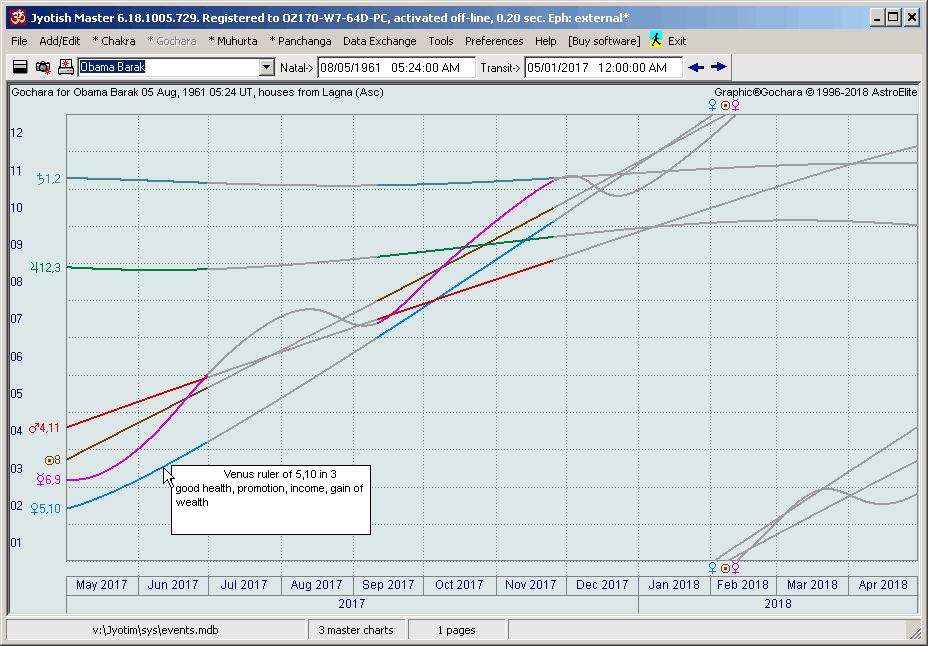Open the Data Exchange menu
The height and width of the screenshot is (646, 928).
coord(379,41)
